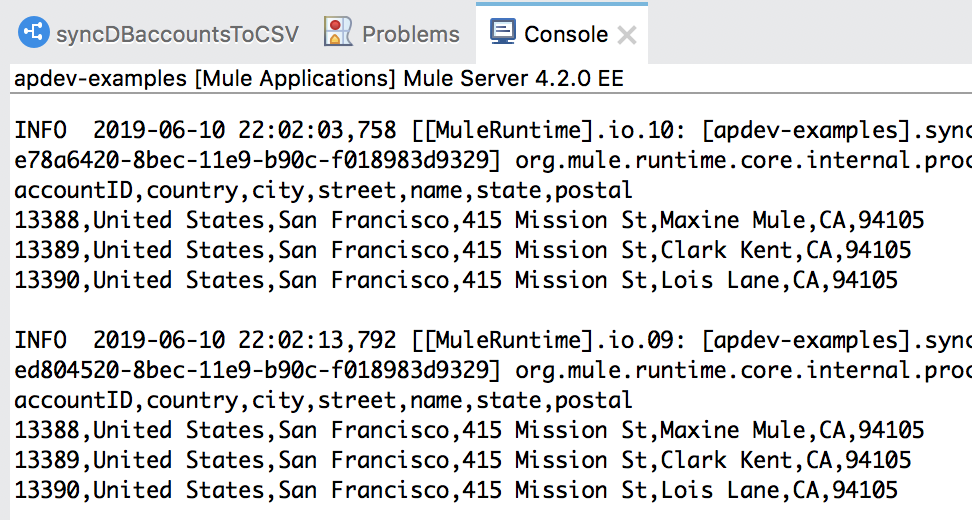Viewport: 972px width, 520px height.
Task: Click the Console monitor icon
Action: pyautogui.click(x=503, y=32)
